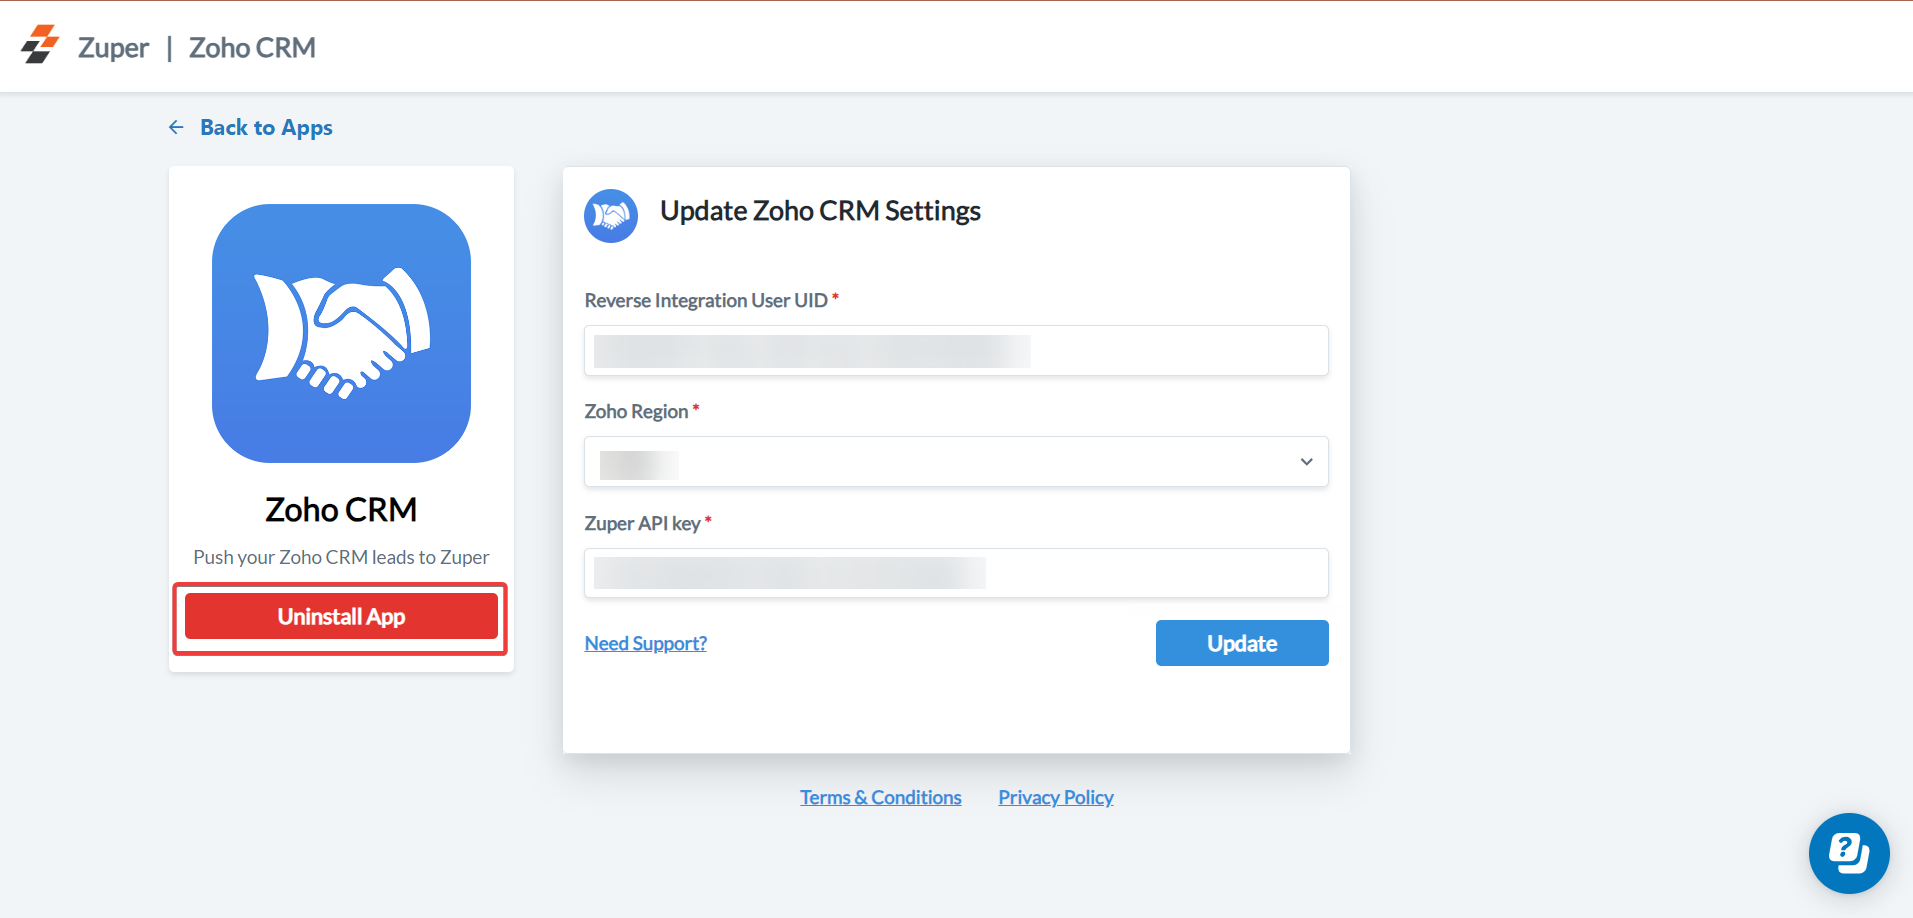Click the Zuper logo icon
This screenshot has height=918, width=1913.
pos(40,45)
